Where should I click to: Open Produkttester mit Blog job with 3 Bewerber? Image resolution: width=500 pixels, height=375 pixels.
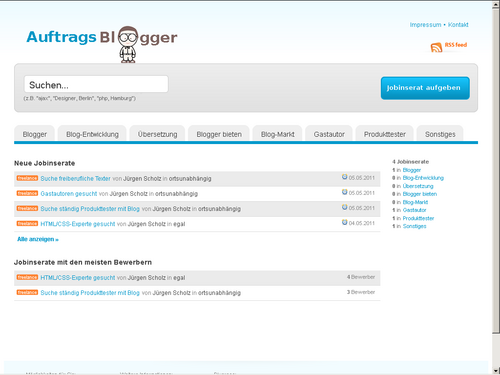(x=90, y=293)
